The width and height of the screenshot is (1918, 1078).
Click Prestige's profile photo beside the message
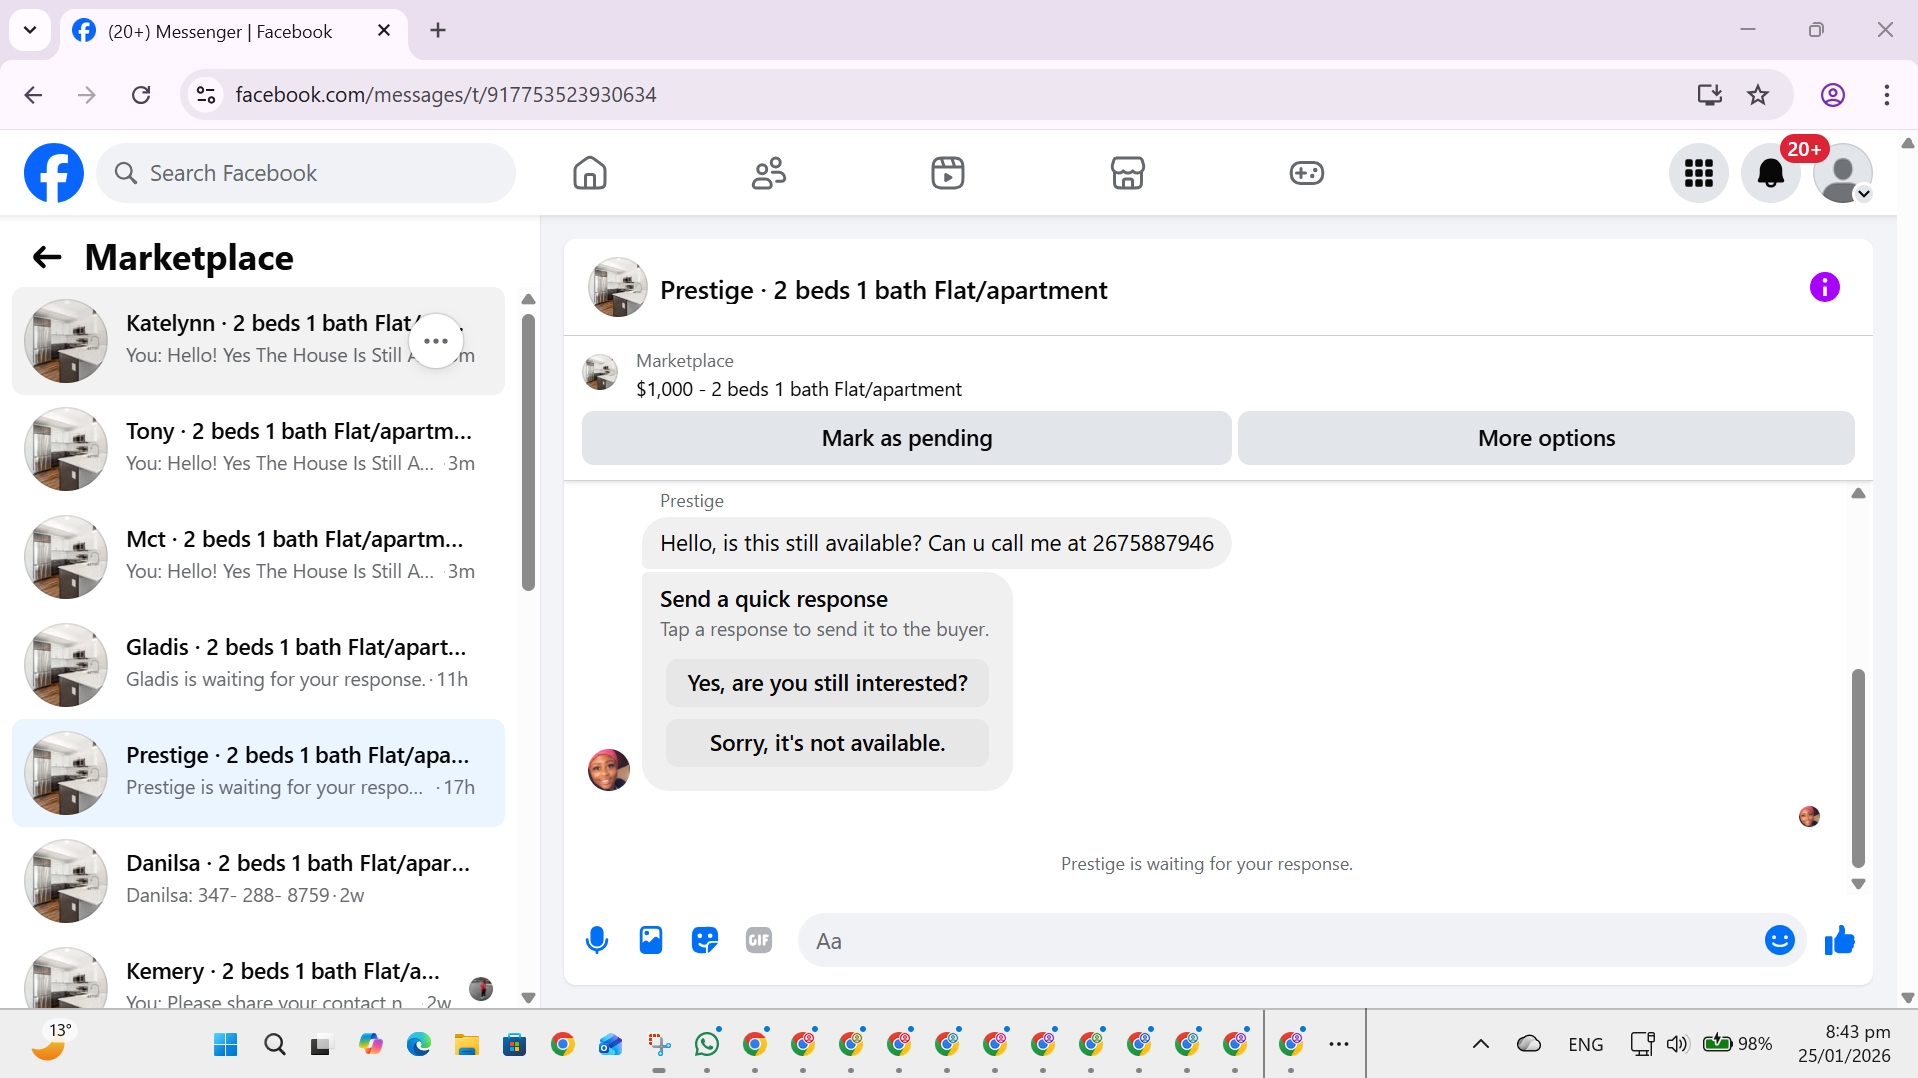(609, 770)
